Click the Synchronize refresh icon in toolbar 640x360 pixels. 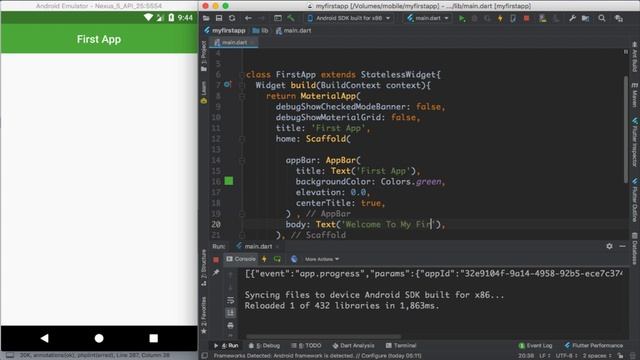tap(232, 18)
